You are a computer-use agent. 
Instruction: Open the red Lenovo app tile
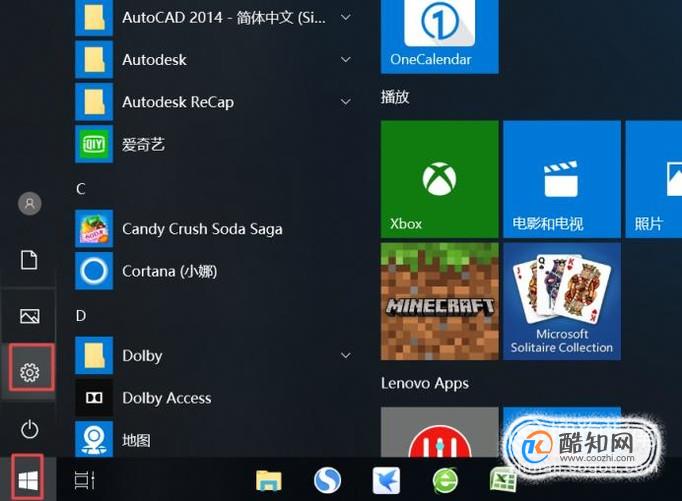click(x=440, y=432)
